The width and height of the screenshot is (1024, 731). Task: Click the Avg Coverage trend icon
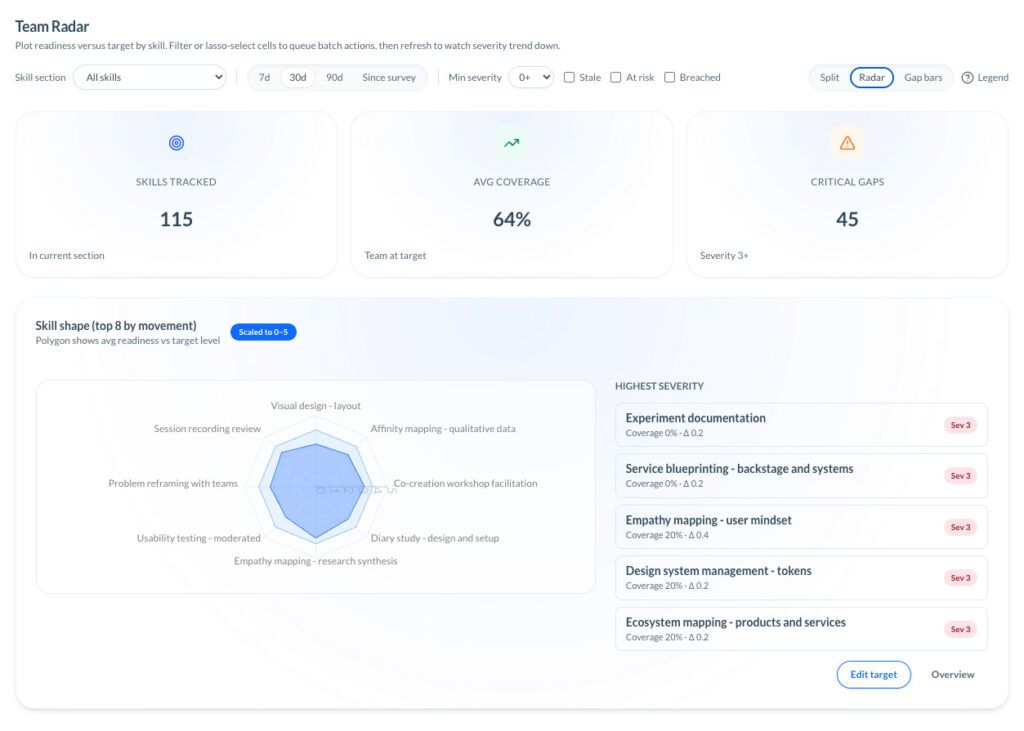[x=511, y=142]
